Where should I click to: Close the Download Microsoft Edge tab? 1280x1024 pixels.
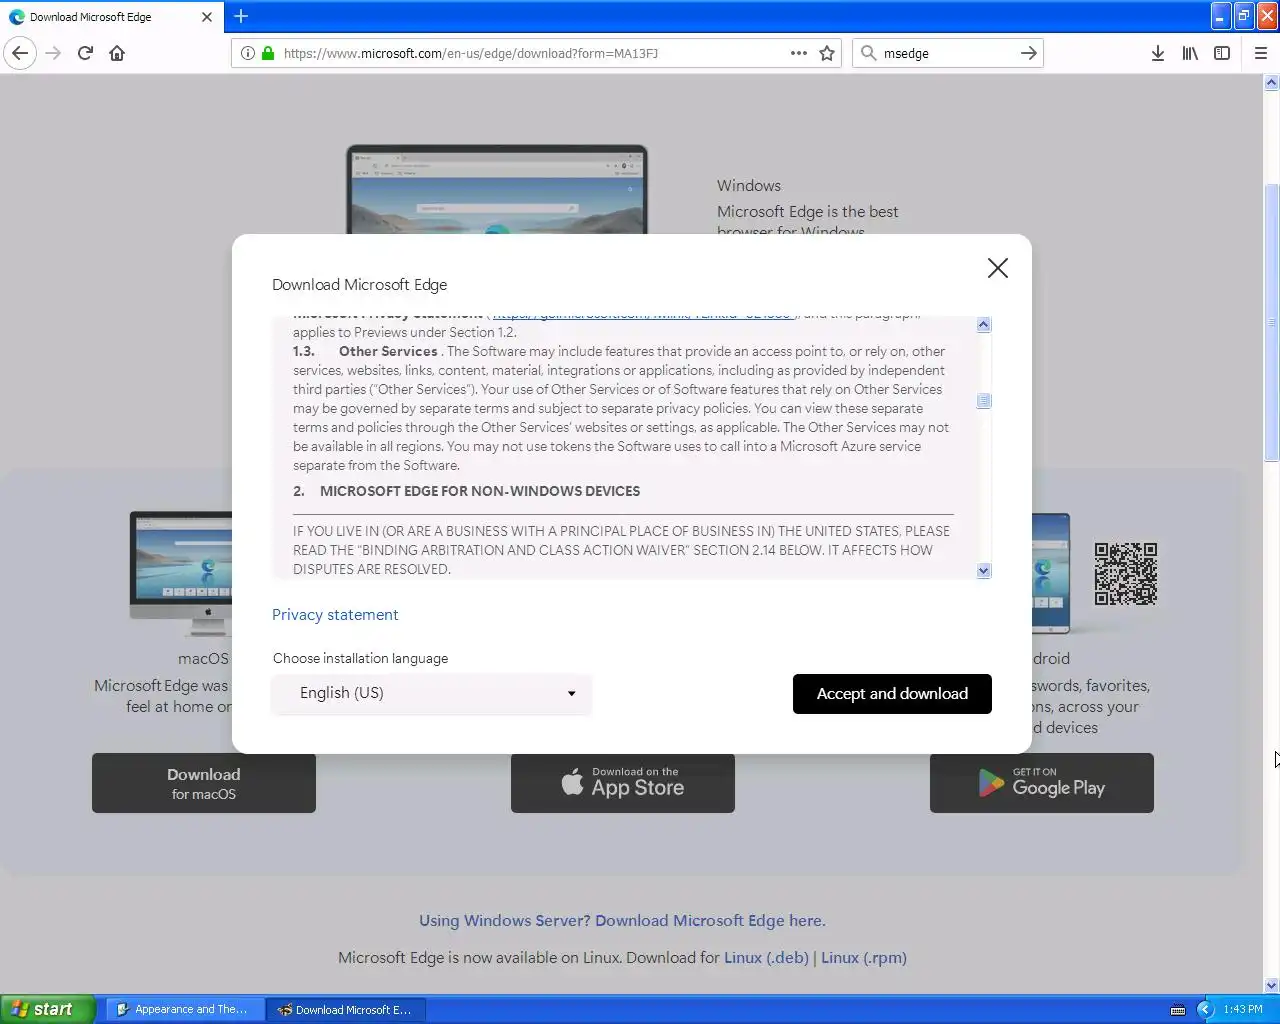[207, 17]
